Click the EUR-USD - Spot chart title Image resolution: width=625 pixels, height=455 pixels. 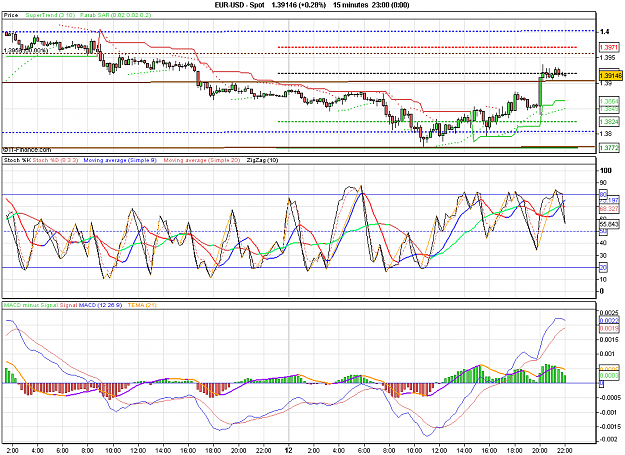point(239,5)
